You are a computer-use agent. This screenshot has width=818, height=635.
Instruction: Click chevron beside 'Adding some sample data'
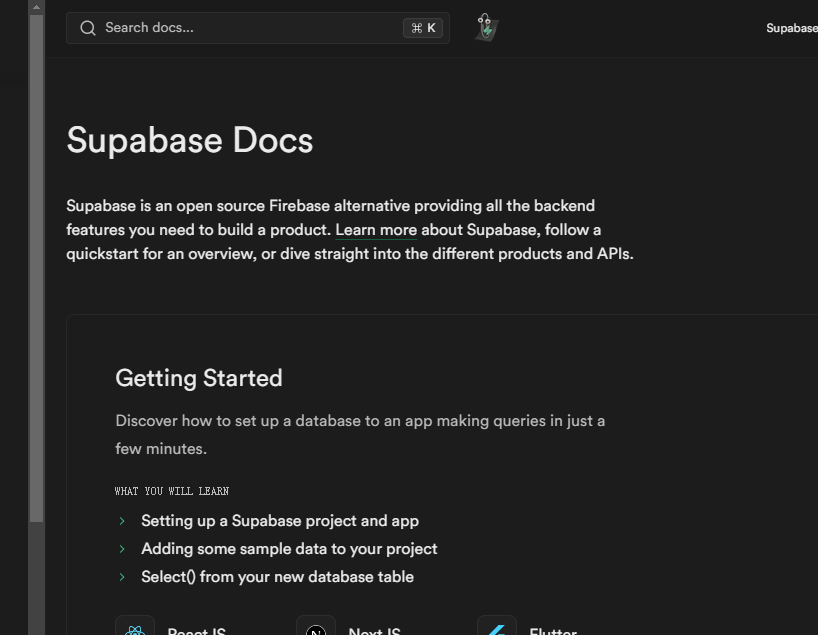[122, 549]
